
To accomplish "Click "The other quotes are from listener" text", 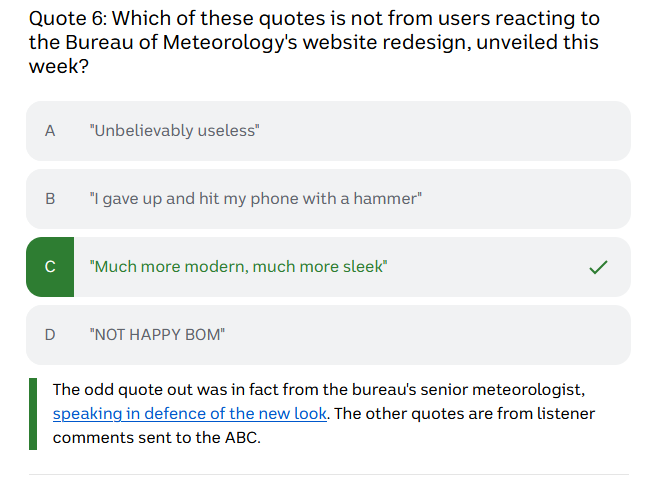I will [x=464, y=414].
